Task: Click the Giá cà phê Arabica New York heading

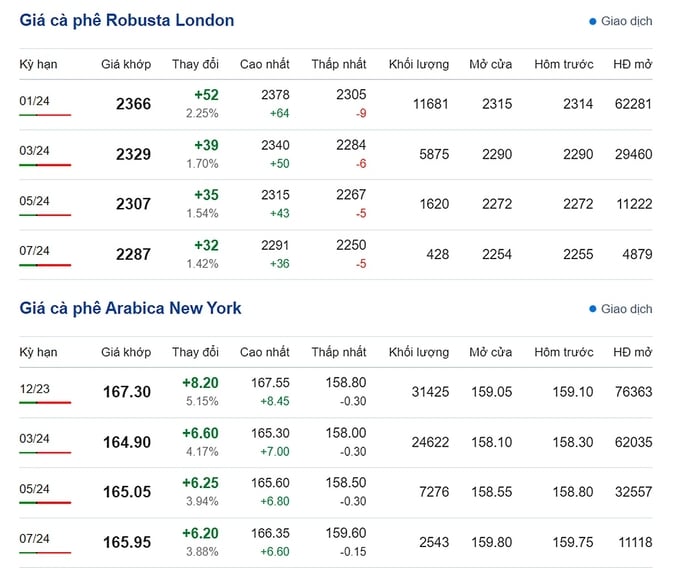Action: [130, 308]
